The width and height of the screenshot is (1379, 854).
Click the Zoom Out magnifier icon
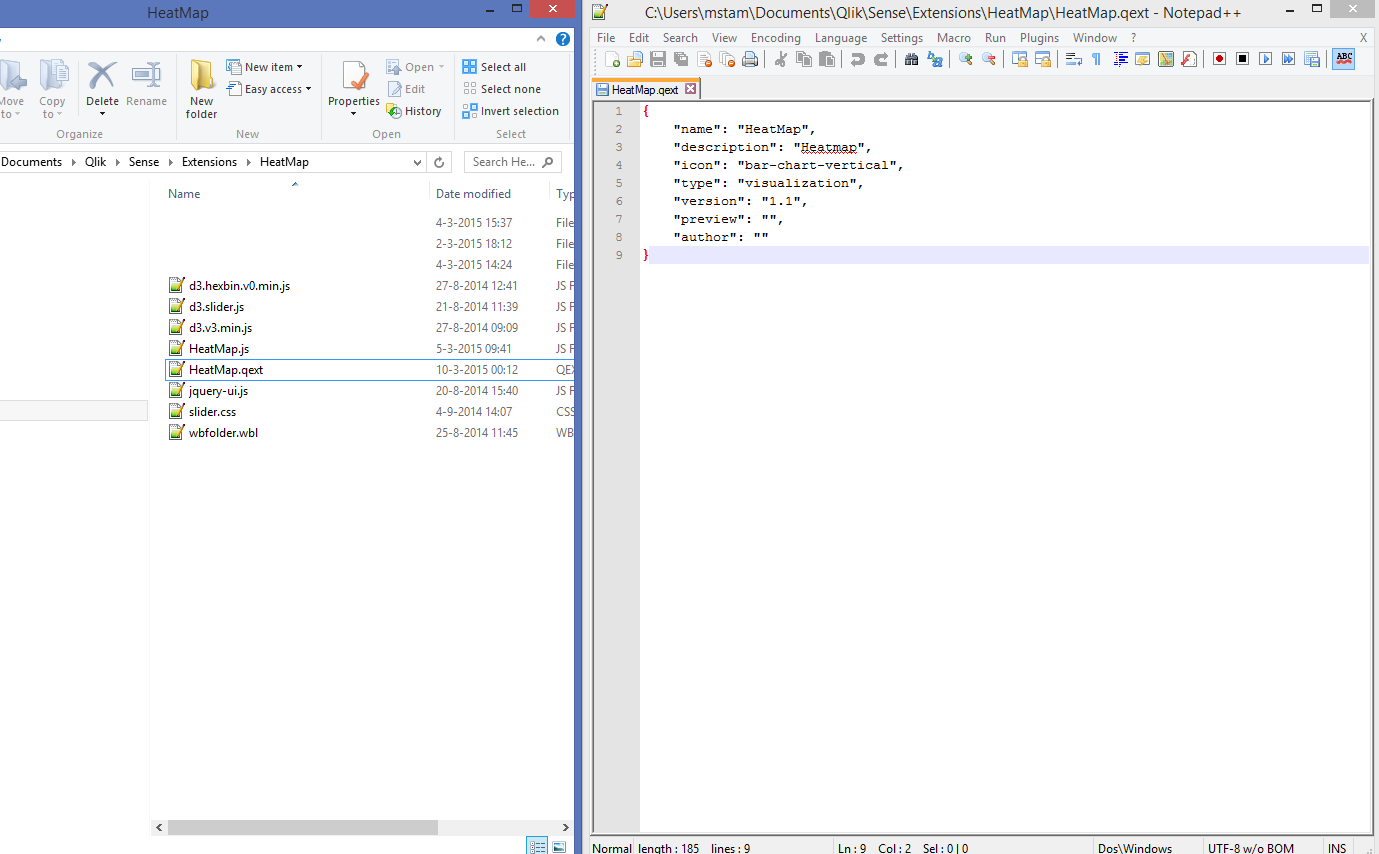coord(989,59)
